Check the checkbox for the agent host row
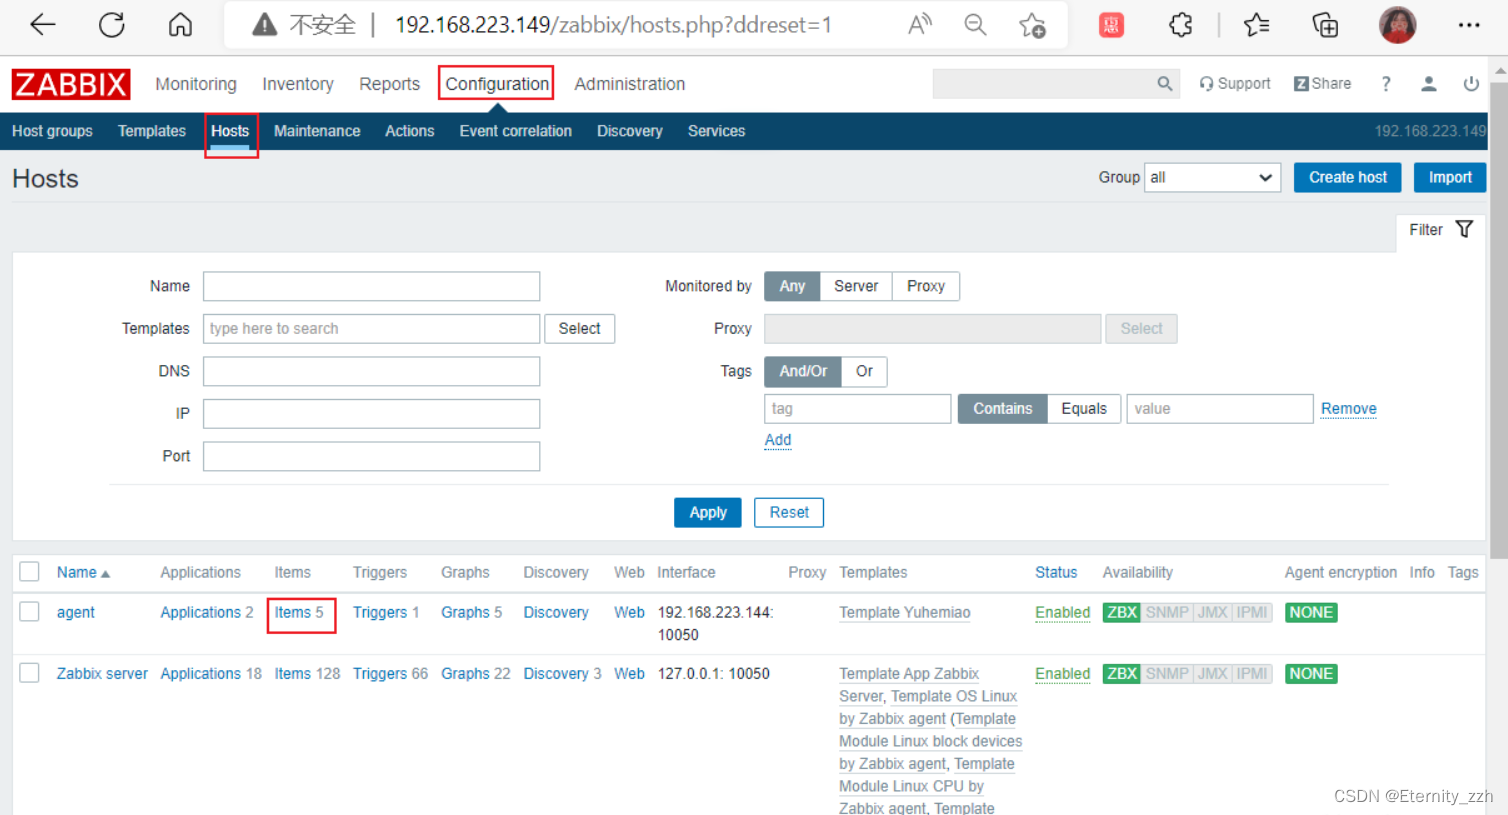 tap(29, 611)
